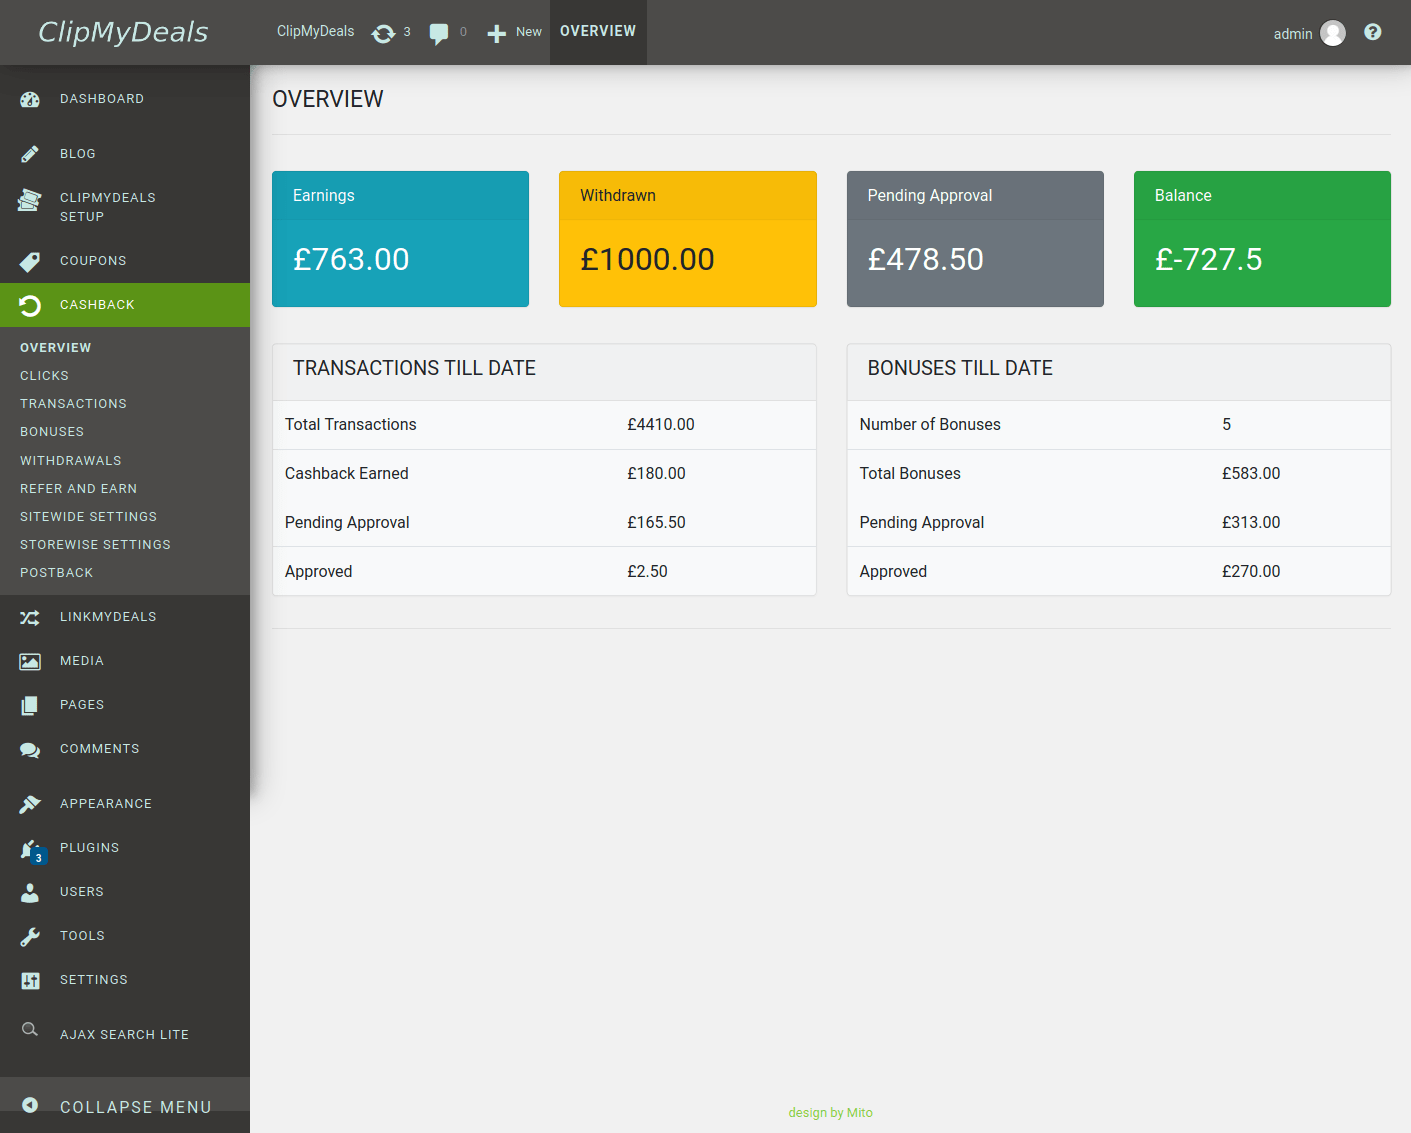1411x1133 pixels.
Task: Click the Earnings £763.00 card
Action: 401,239
